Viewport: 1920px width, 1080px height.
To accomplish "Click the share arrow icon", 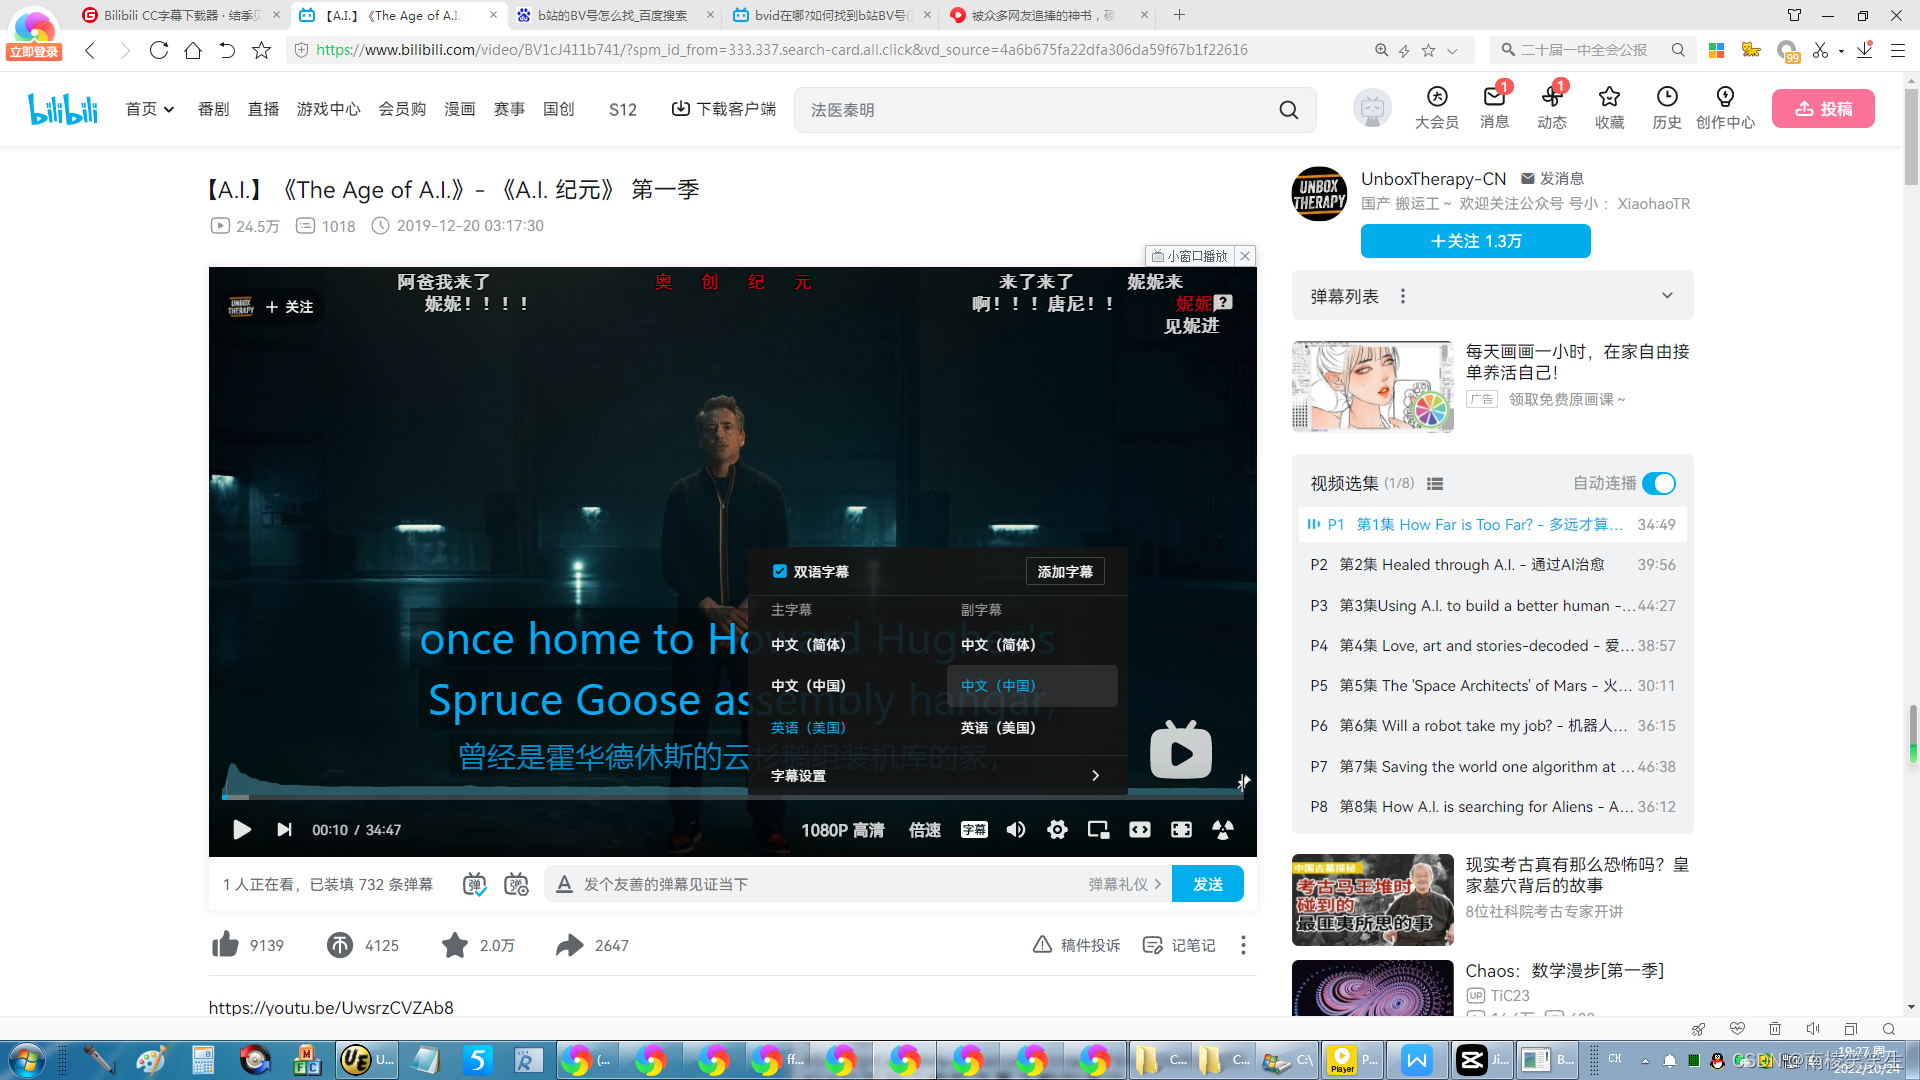I will click(x=570, y=945).
